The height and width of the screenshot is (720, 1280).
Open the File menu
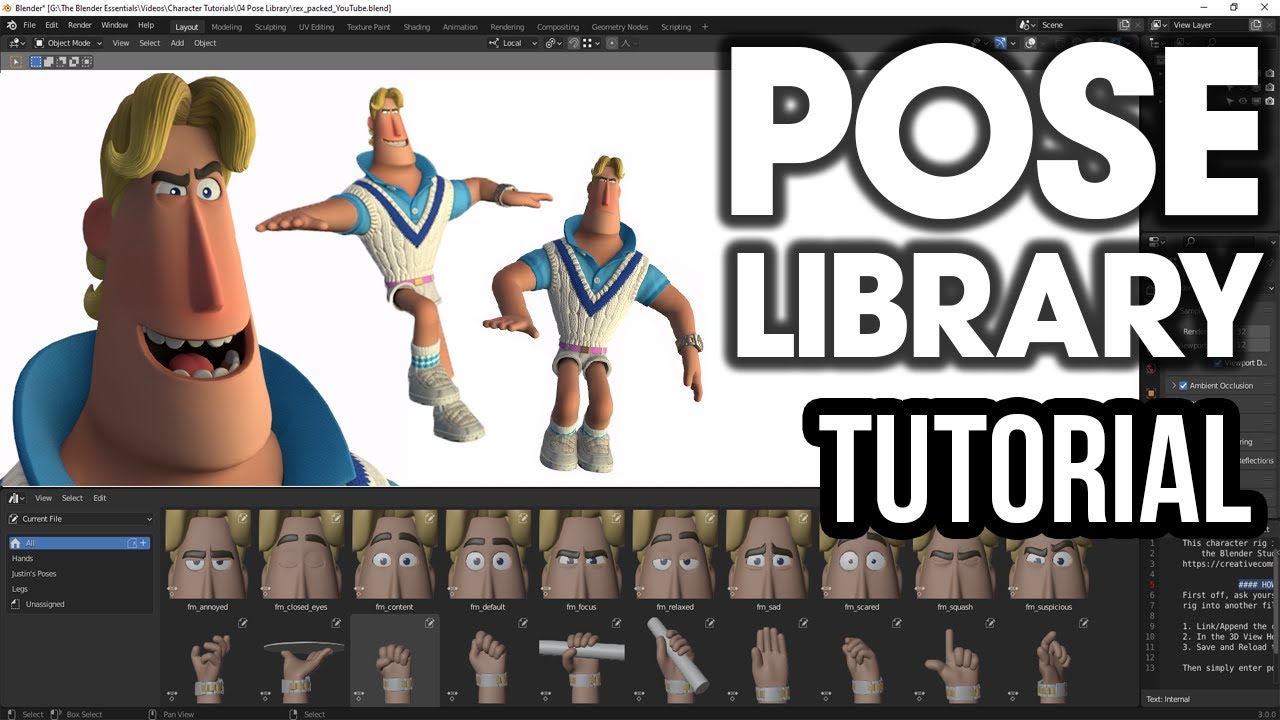tap(29, 25)
